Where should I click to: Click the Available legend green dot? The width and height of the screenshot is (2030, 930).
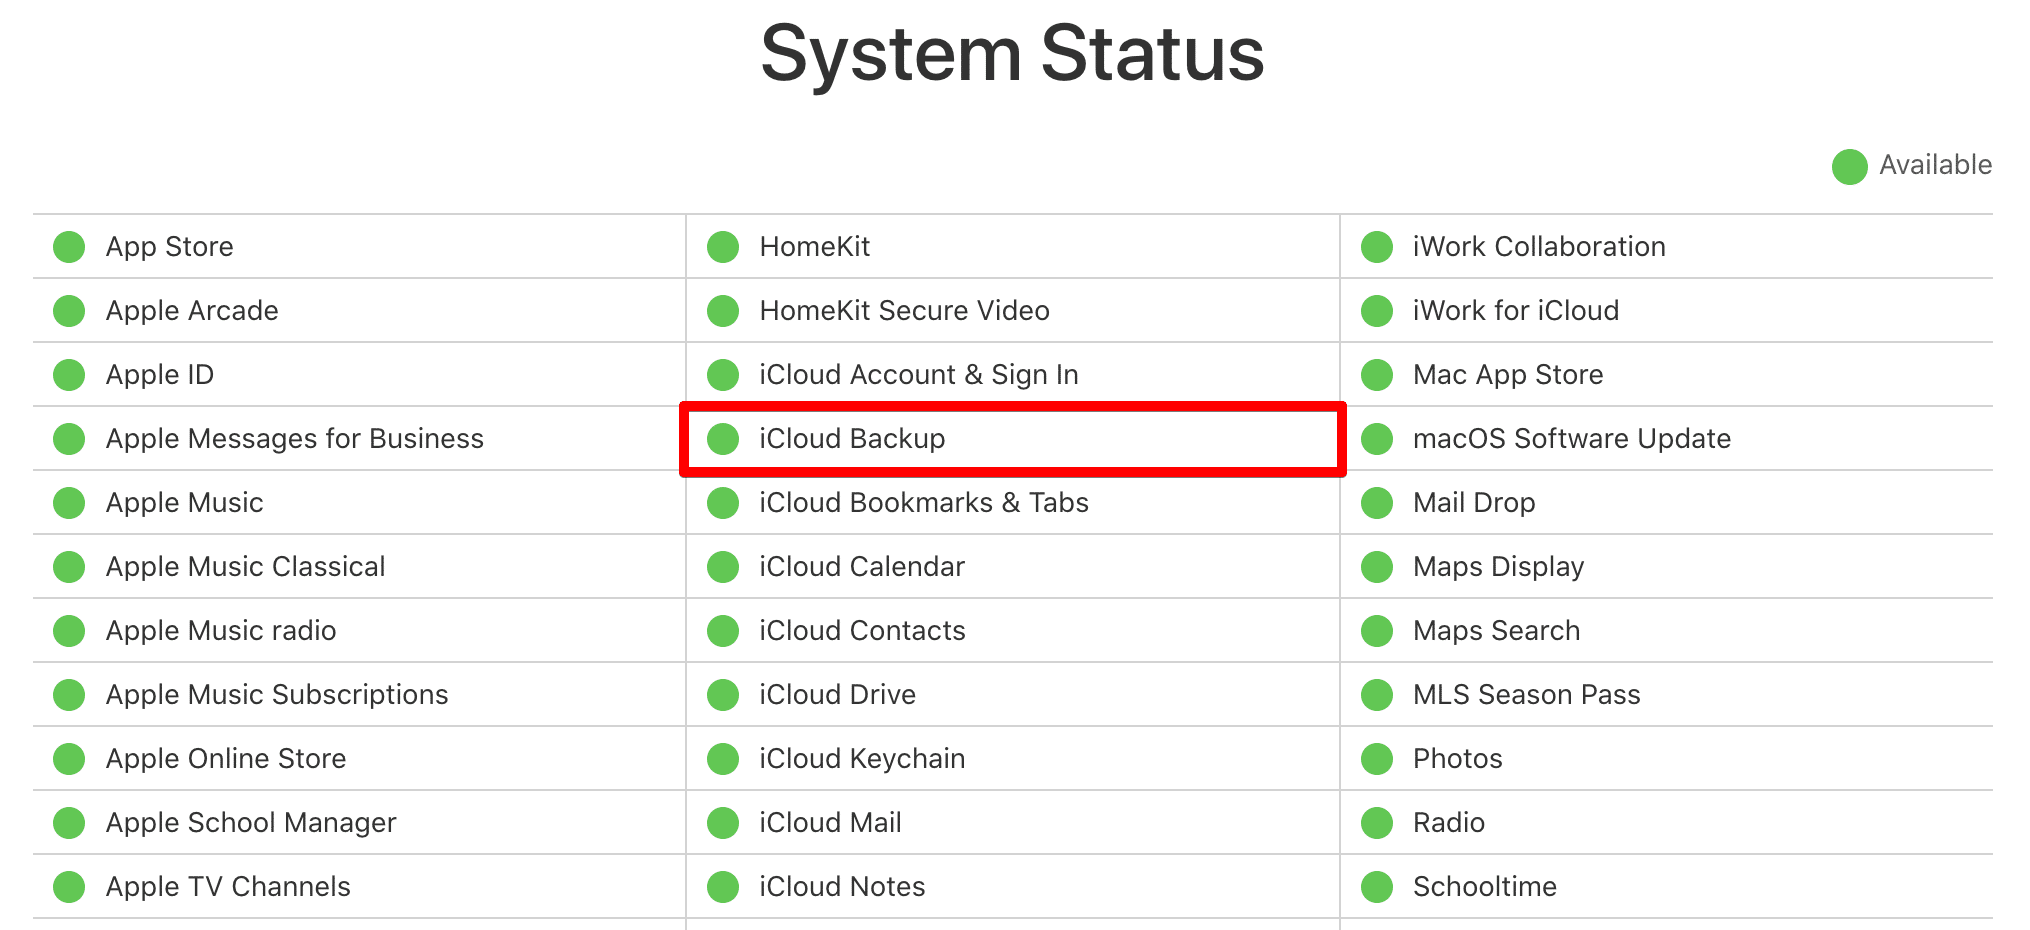click(1849, 167)
